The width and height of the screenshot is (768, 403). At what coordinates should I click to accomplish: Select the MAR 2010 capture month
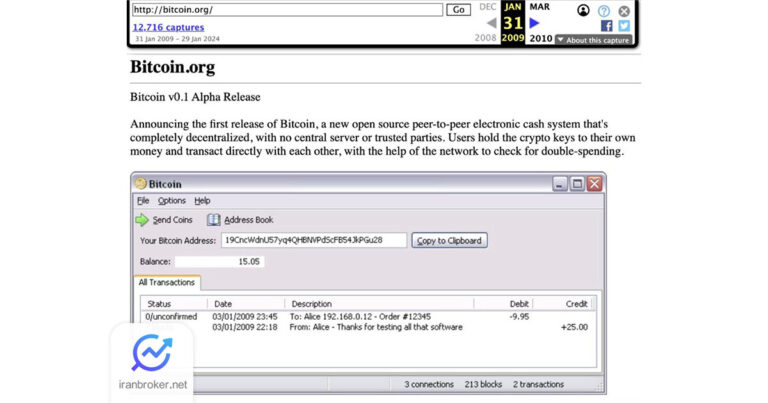pos(540,7)
